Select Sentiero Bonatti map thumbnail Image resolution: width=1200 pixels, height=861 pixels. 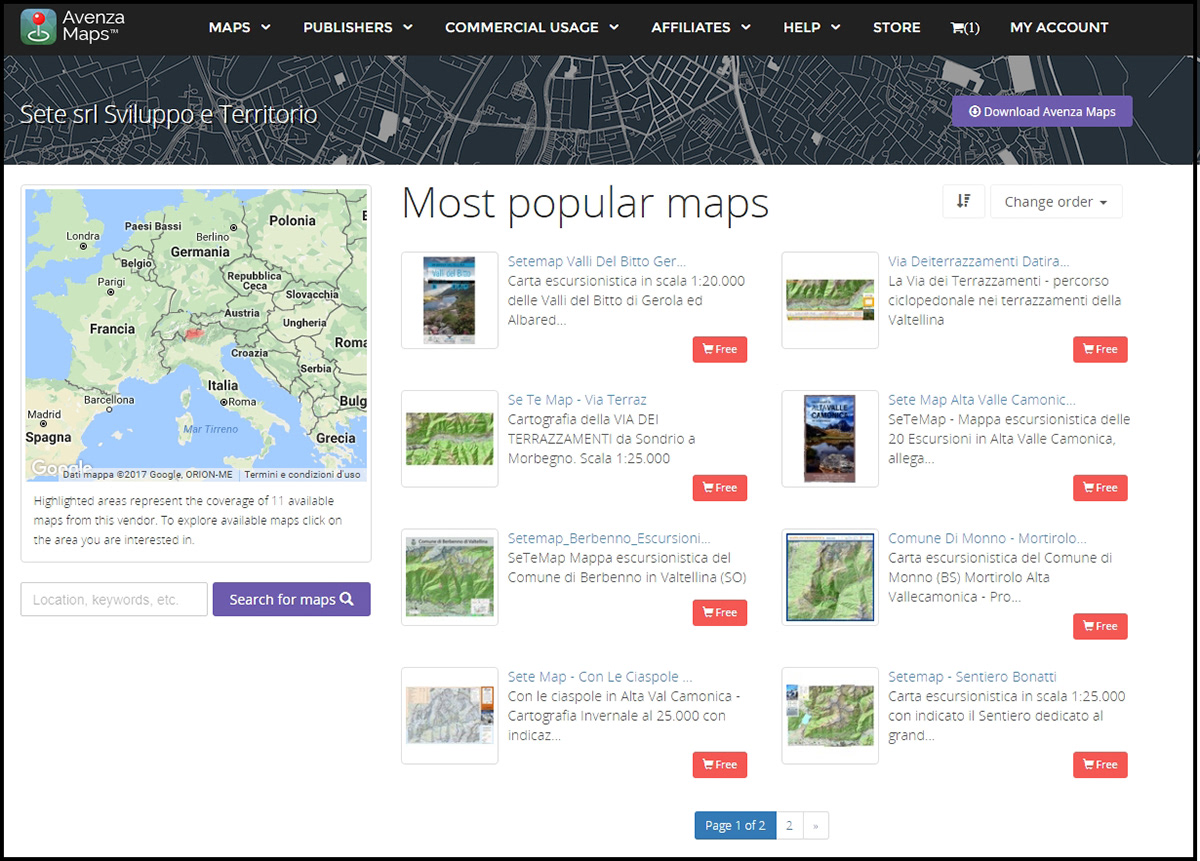[829, 715]
